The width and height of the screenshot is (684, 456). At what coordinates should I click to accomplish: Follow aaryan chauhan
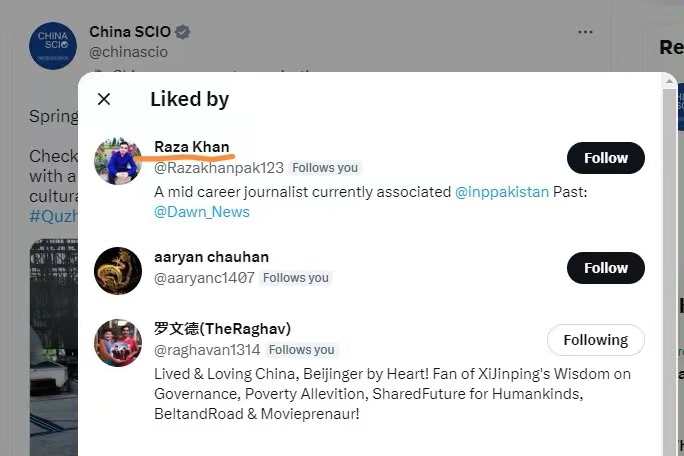pos(605,268)
